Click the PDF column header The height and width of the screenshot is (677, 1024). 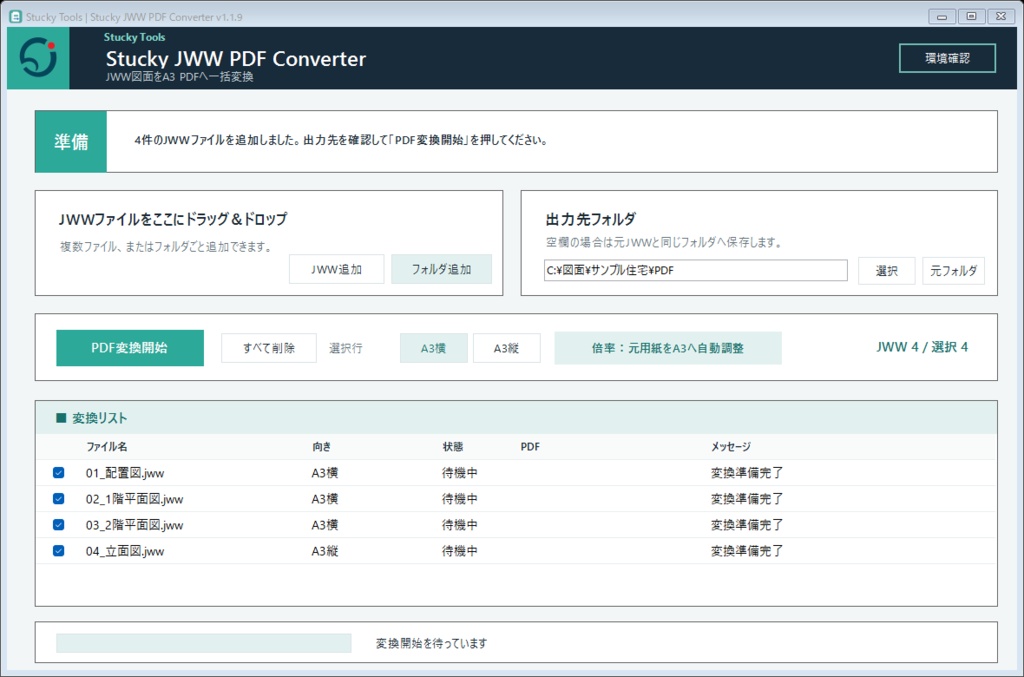click(x=530, y=447)
